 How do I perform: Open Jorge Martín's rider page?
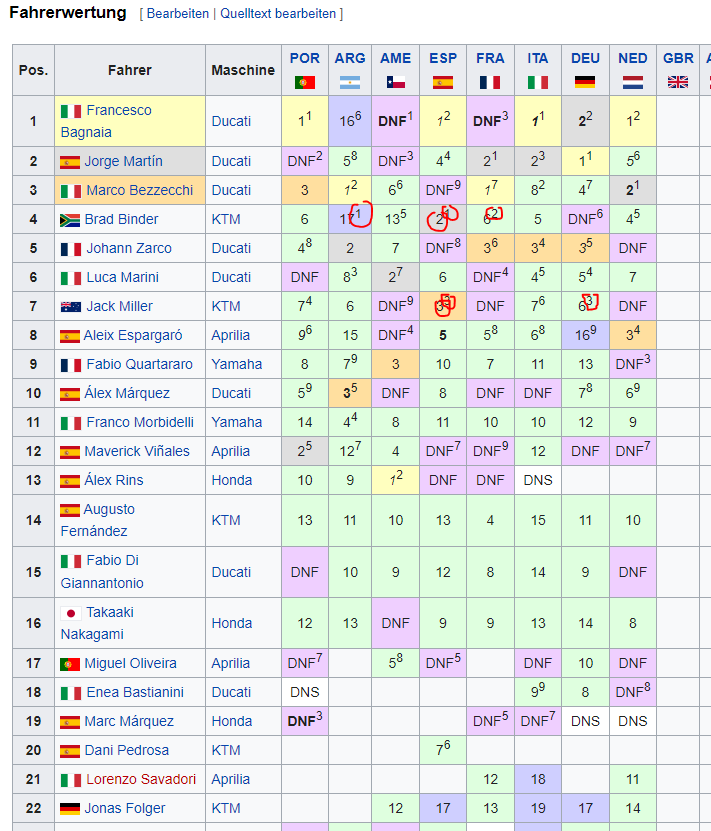coord(123,161)
